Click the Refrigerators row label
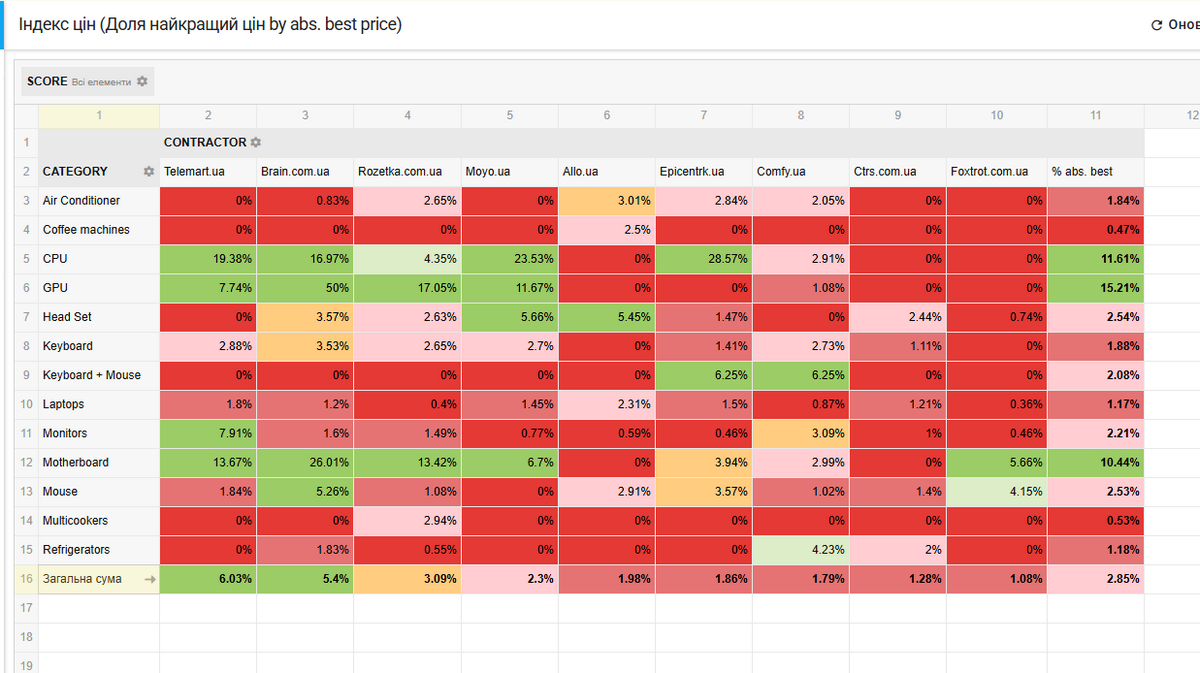 tap(76, 550)
